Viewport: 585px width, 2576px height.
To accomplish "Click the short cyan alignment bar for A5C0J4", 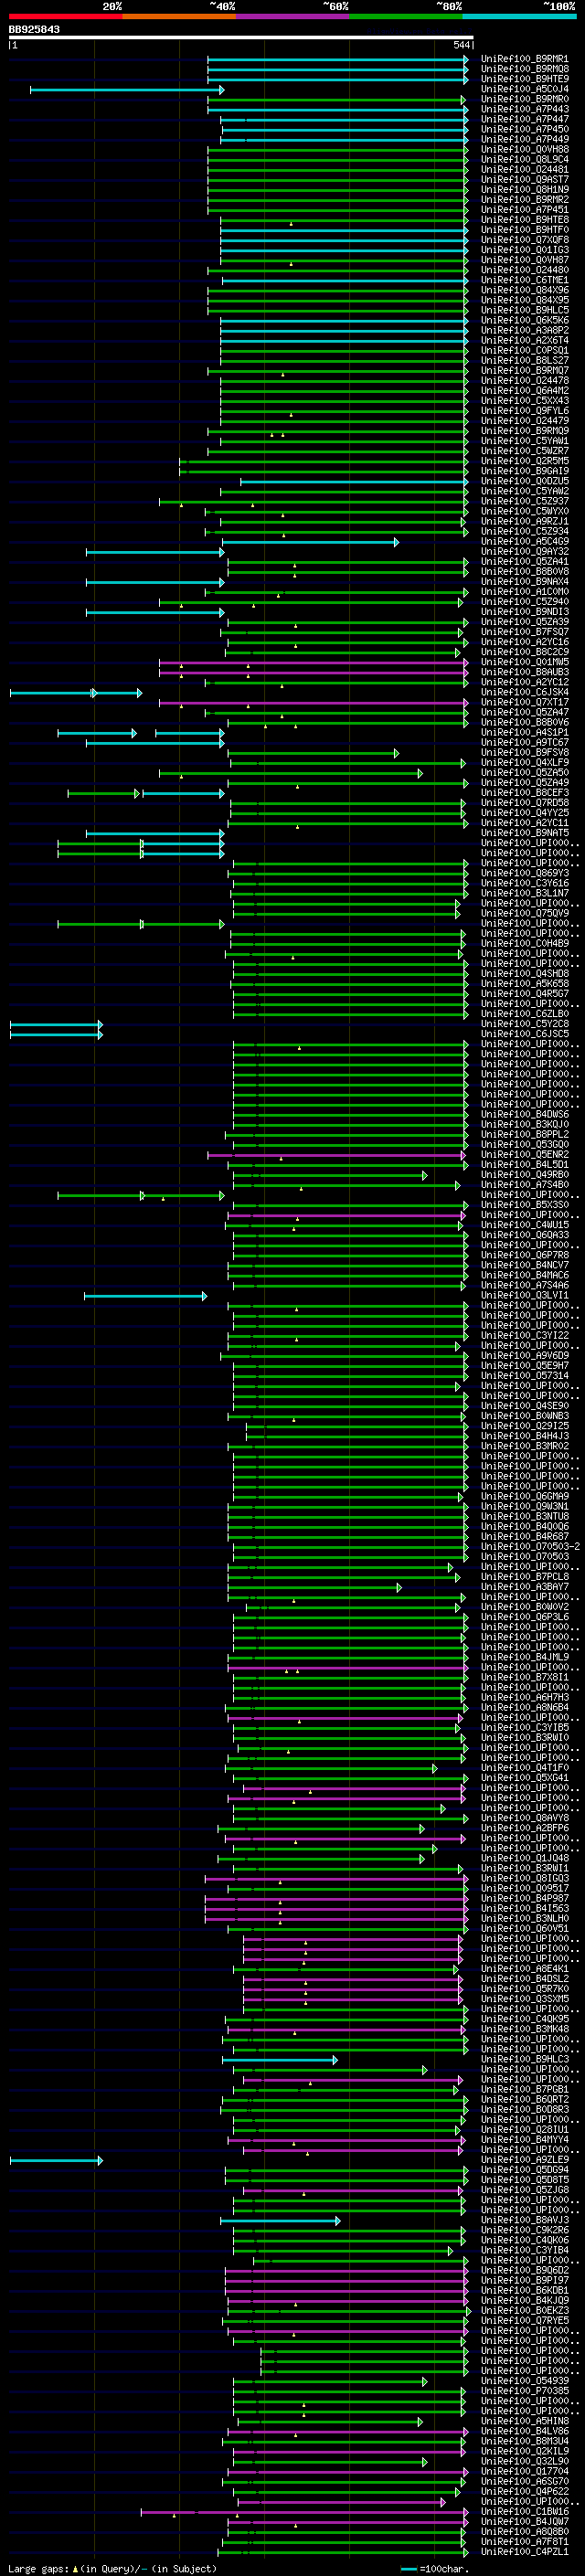I will [x=127, y=90].
